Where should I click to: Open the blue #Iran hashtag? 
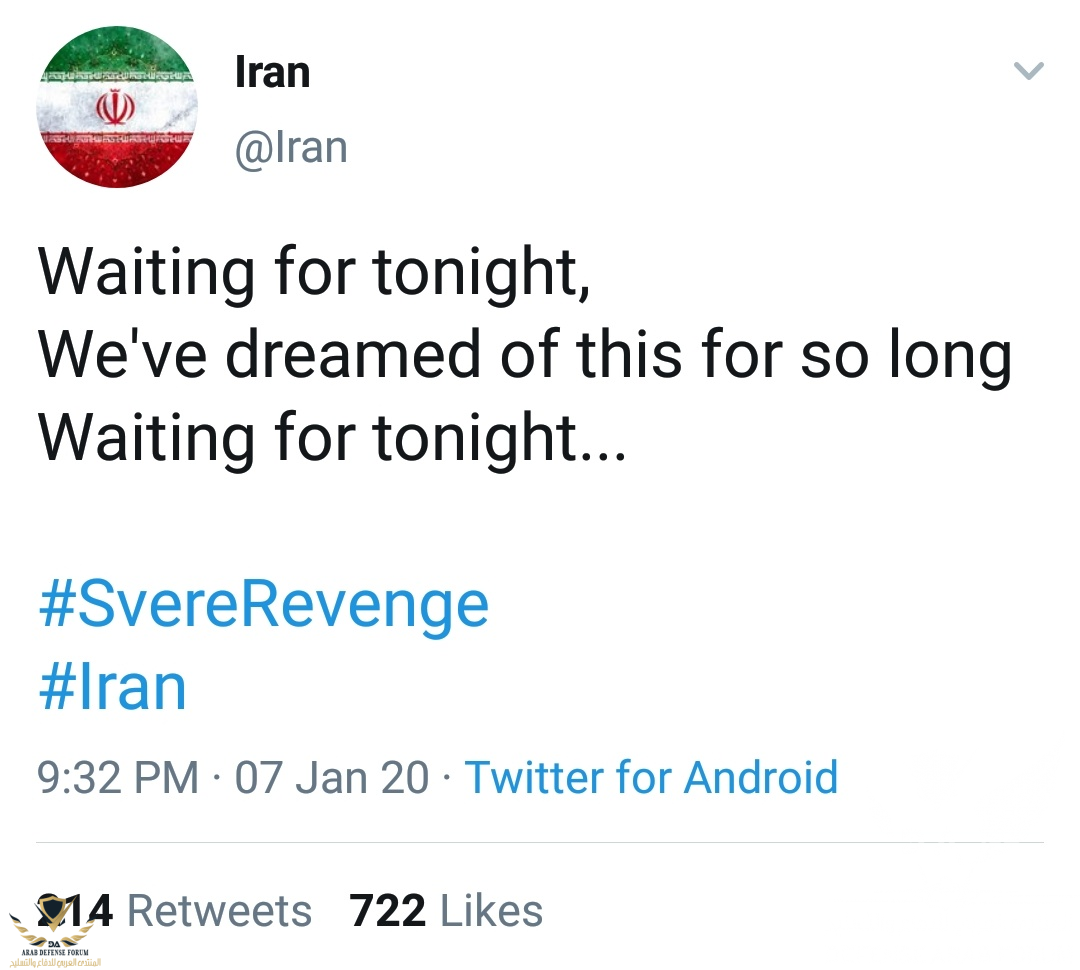(x=112, y=689)
